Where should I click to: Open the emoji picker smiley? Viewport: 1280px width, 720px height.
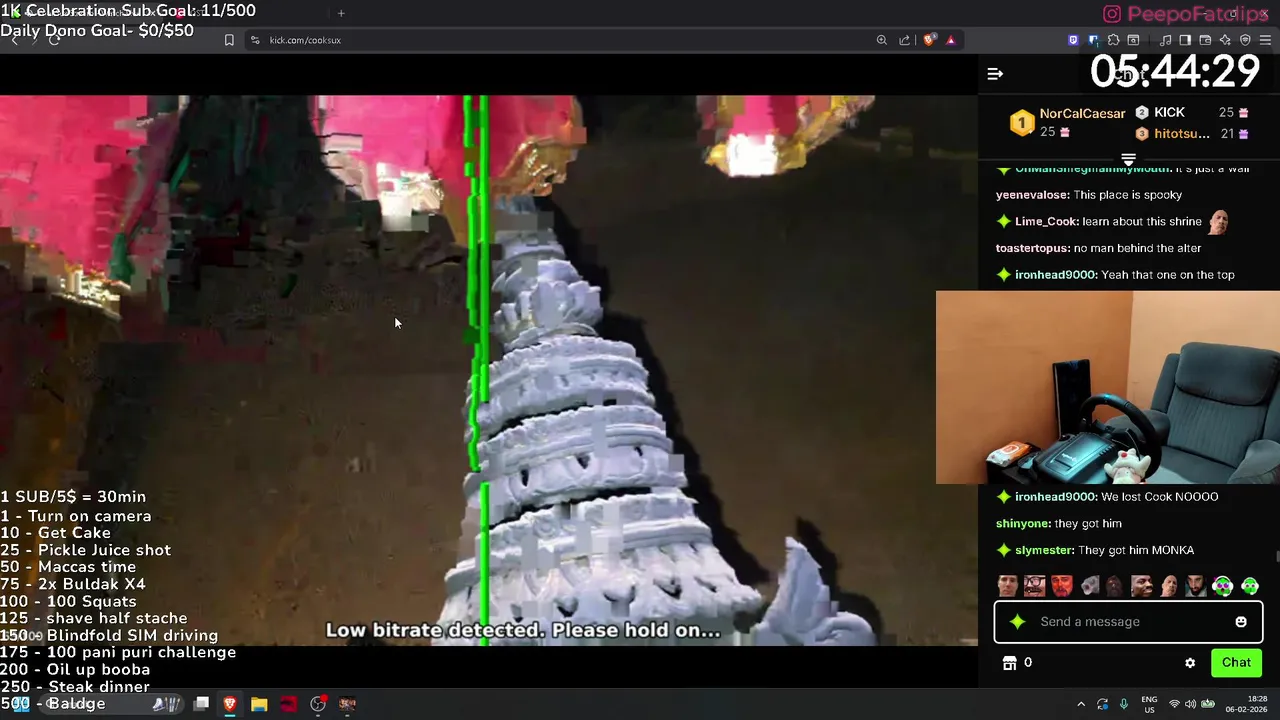1241,622
